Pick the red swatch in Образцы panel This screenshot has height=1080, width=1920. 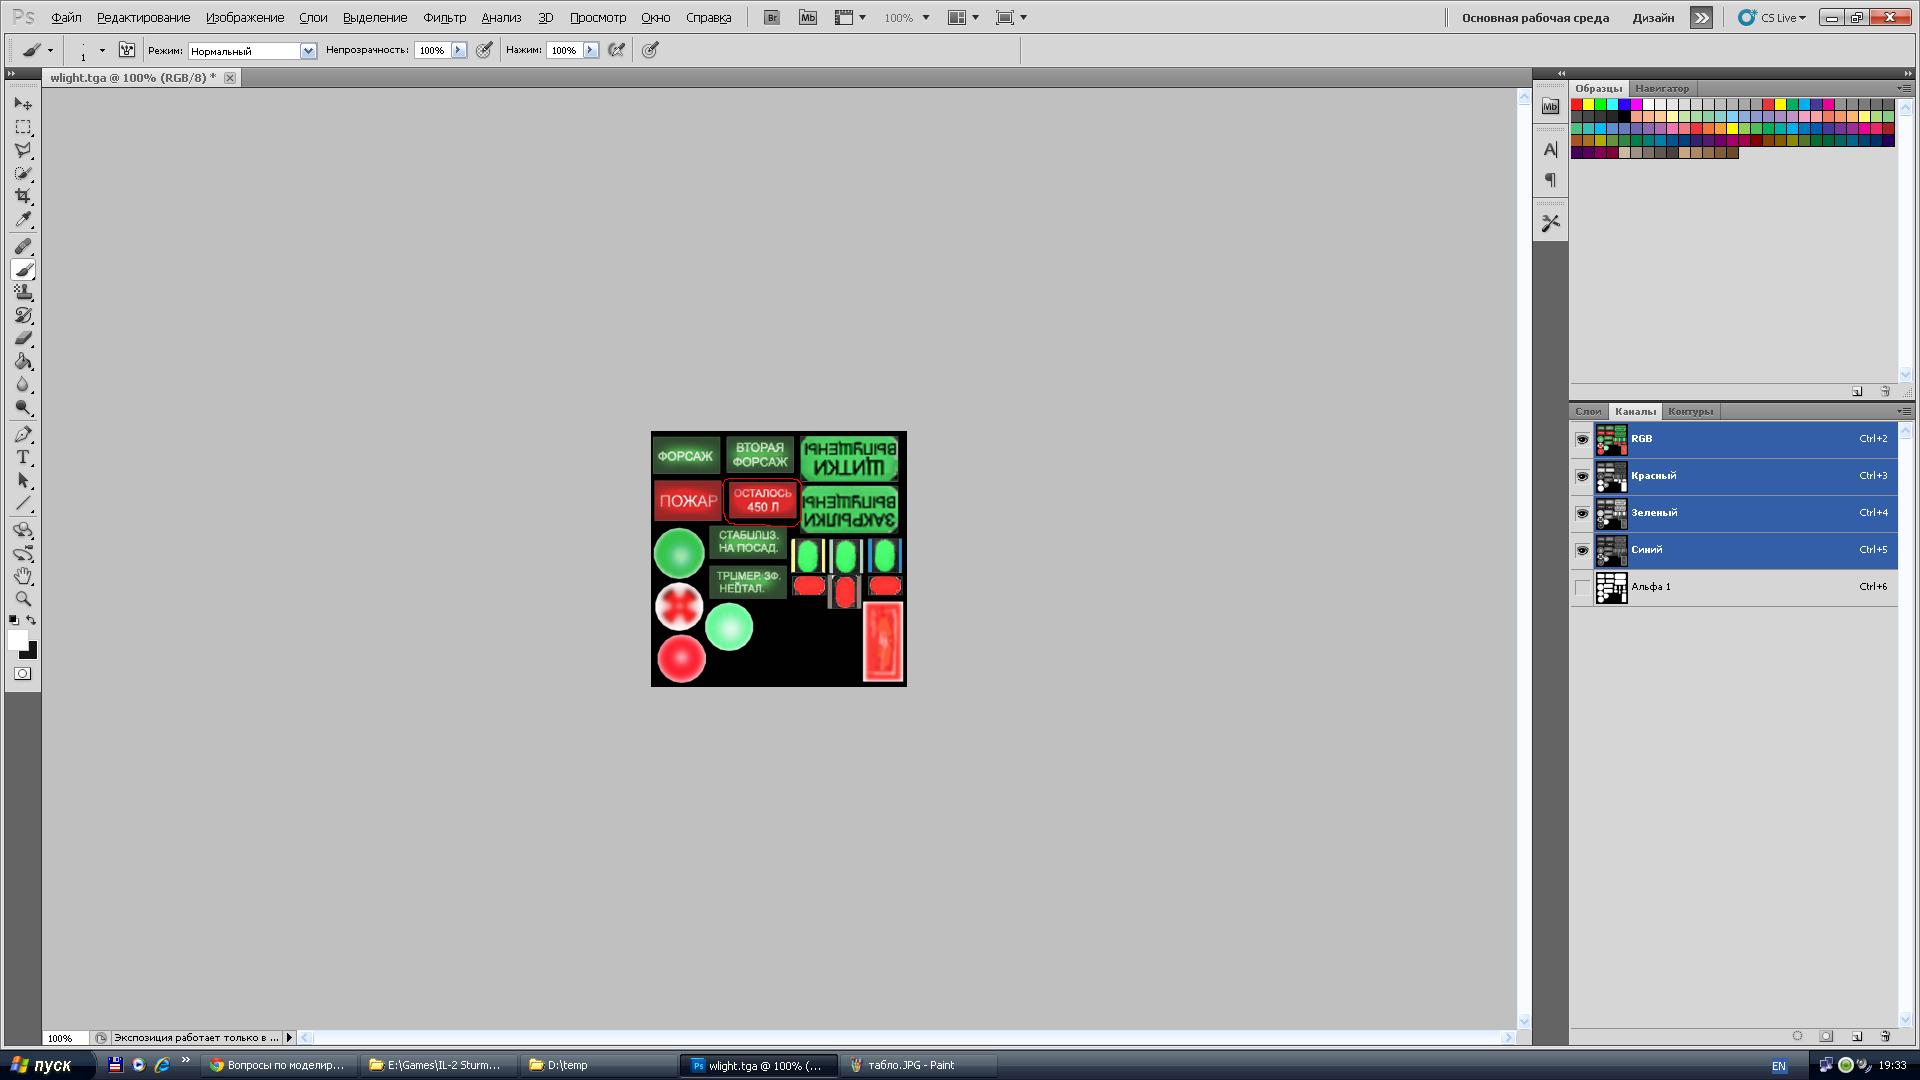point(1577,104)
